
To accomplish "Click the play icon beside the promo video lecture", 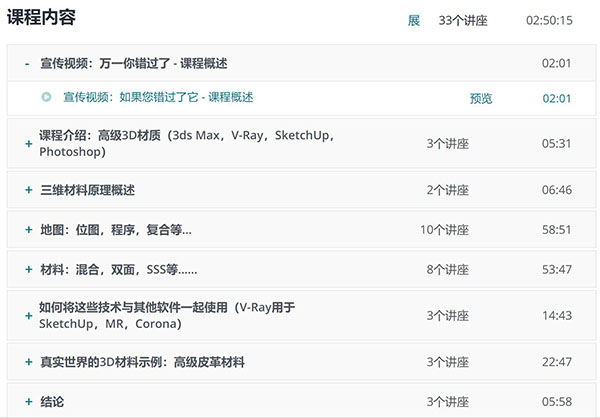I will pos(47,98).
